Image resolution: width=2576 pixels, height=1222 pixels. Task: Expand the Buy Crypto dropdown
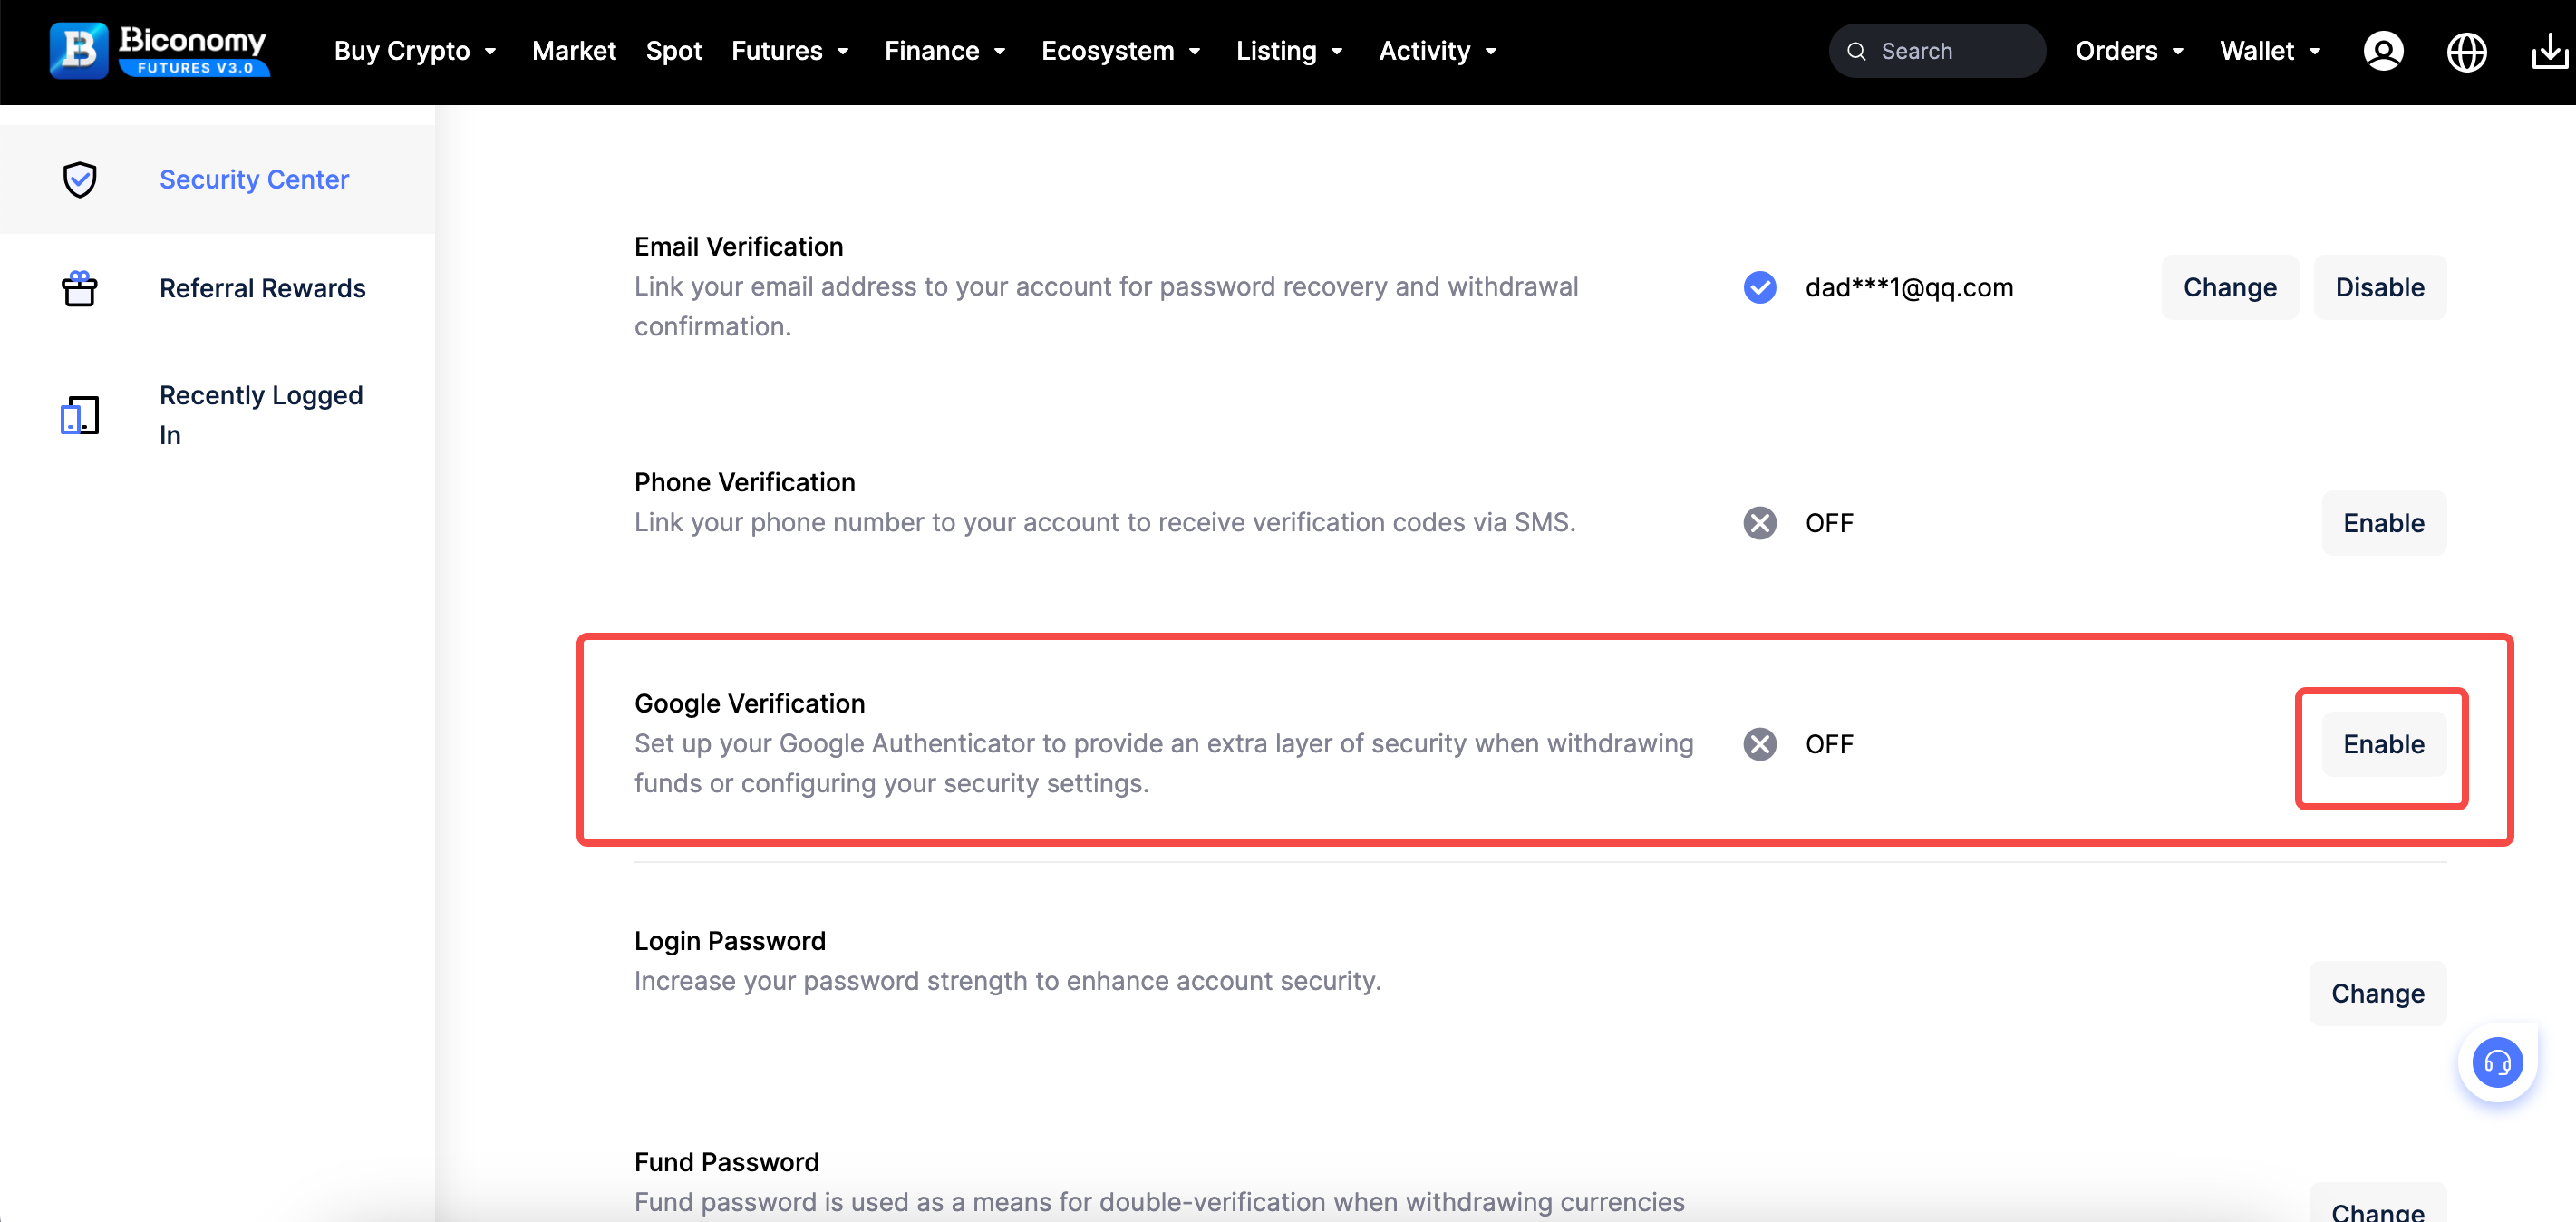tap(415, 51)
